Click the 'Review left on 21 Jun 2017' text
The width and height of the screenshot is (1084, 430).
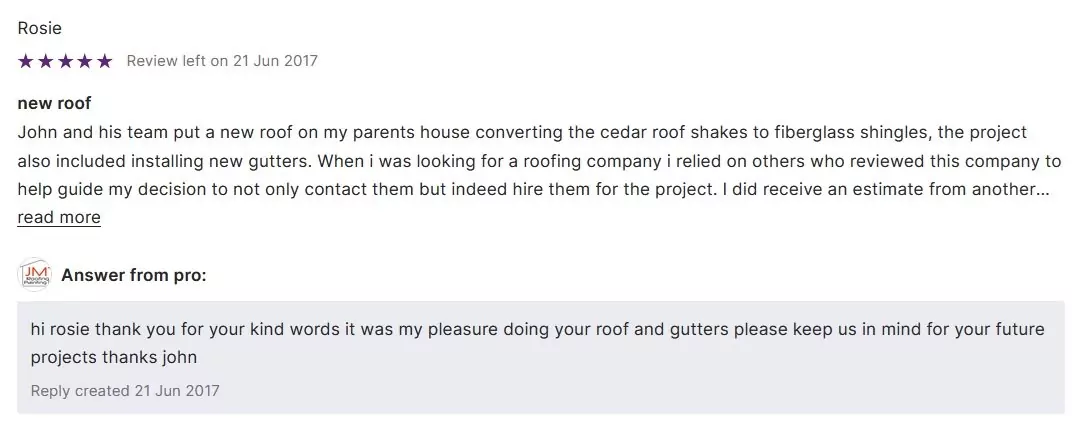(222, 61)
